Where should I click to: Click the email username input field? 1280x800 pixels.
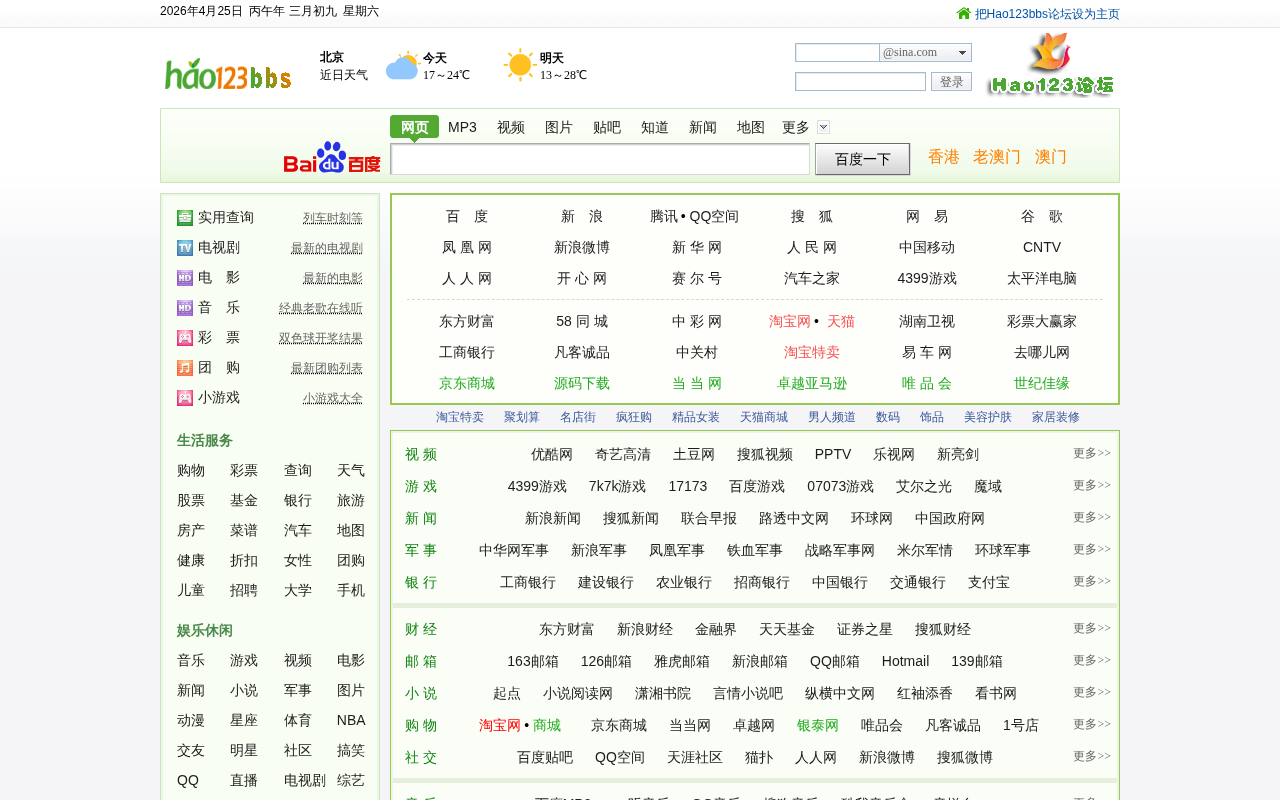(x=837, y=53)
